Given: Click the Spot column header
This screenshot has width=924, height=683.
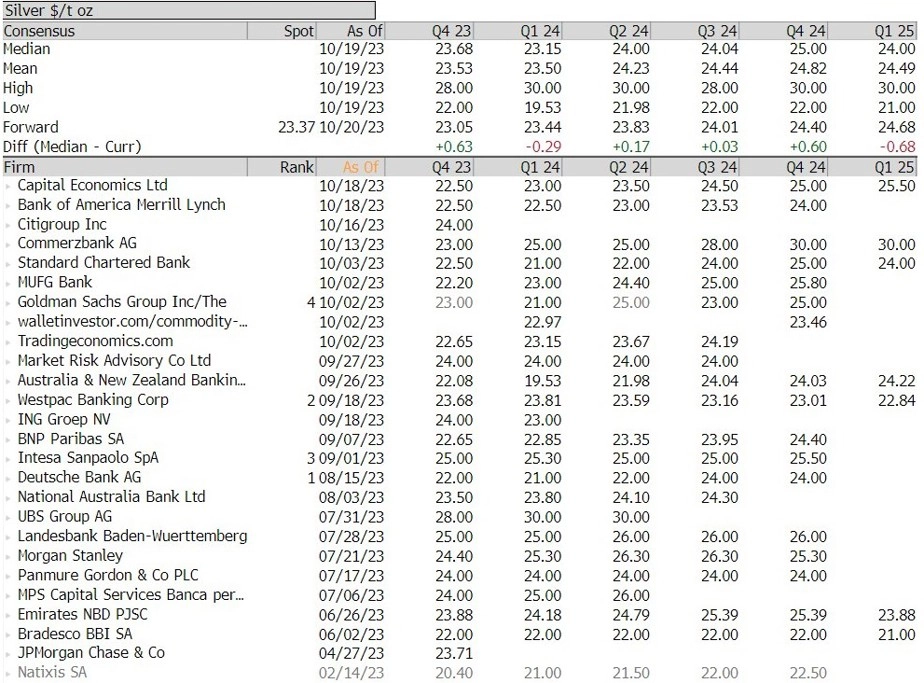Looking at the screenshot, I should [298, 31].
